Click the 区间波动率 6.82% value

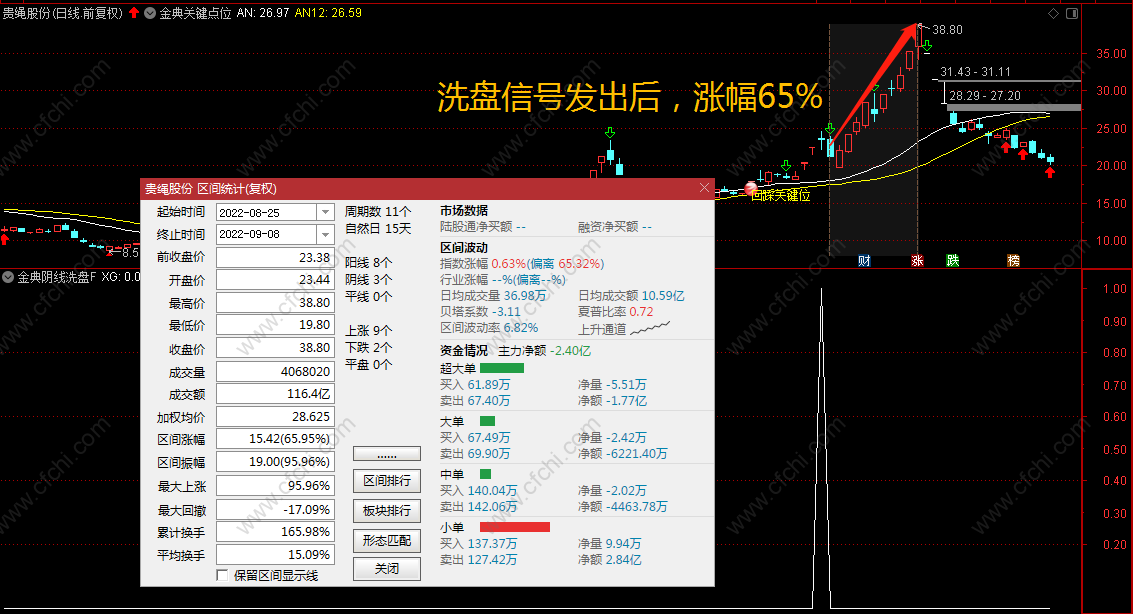point(521,328)
